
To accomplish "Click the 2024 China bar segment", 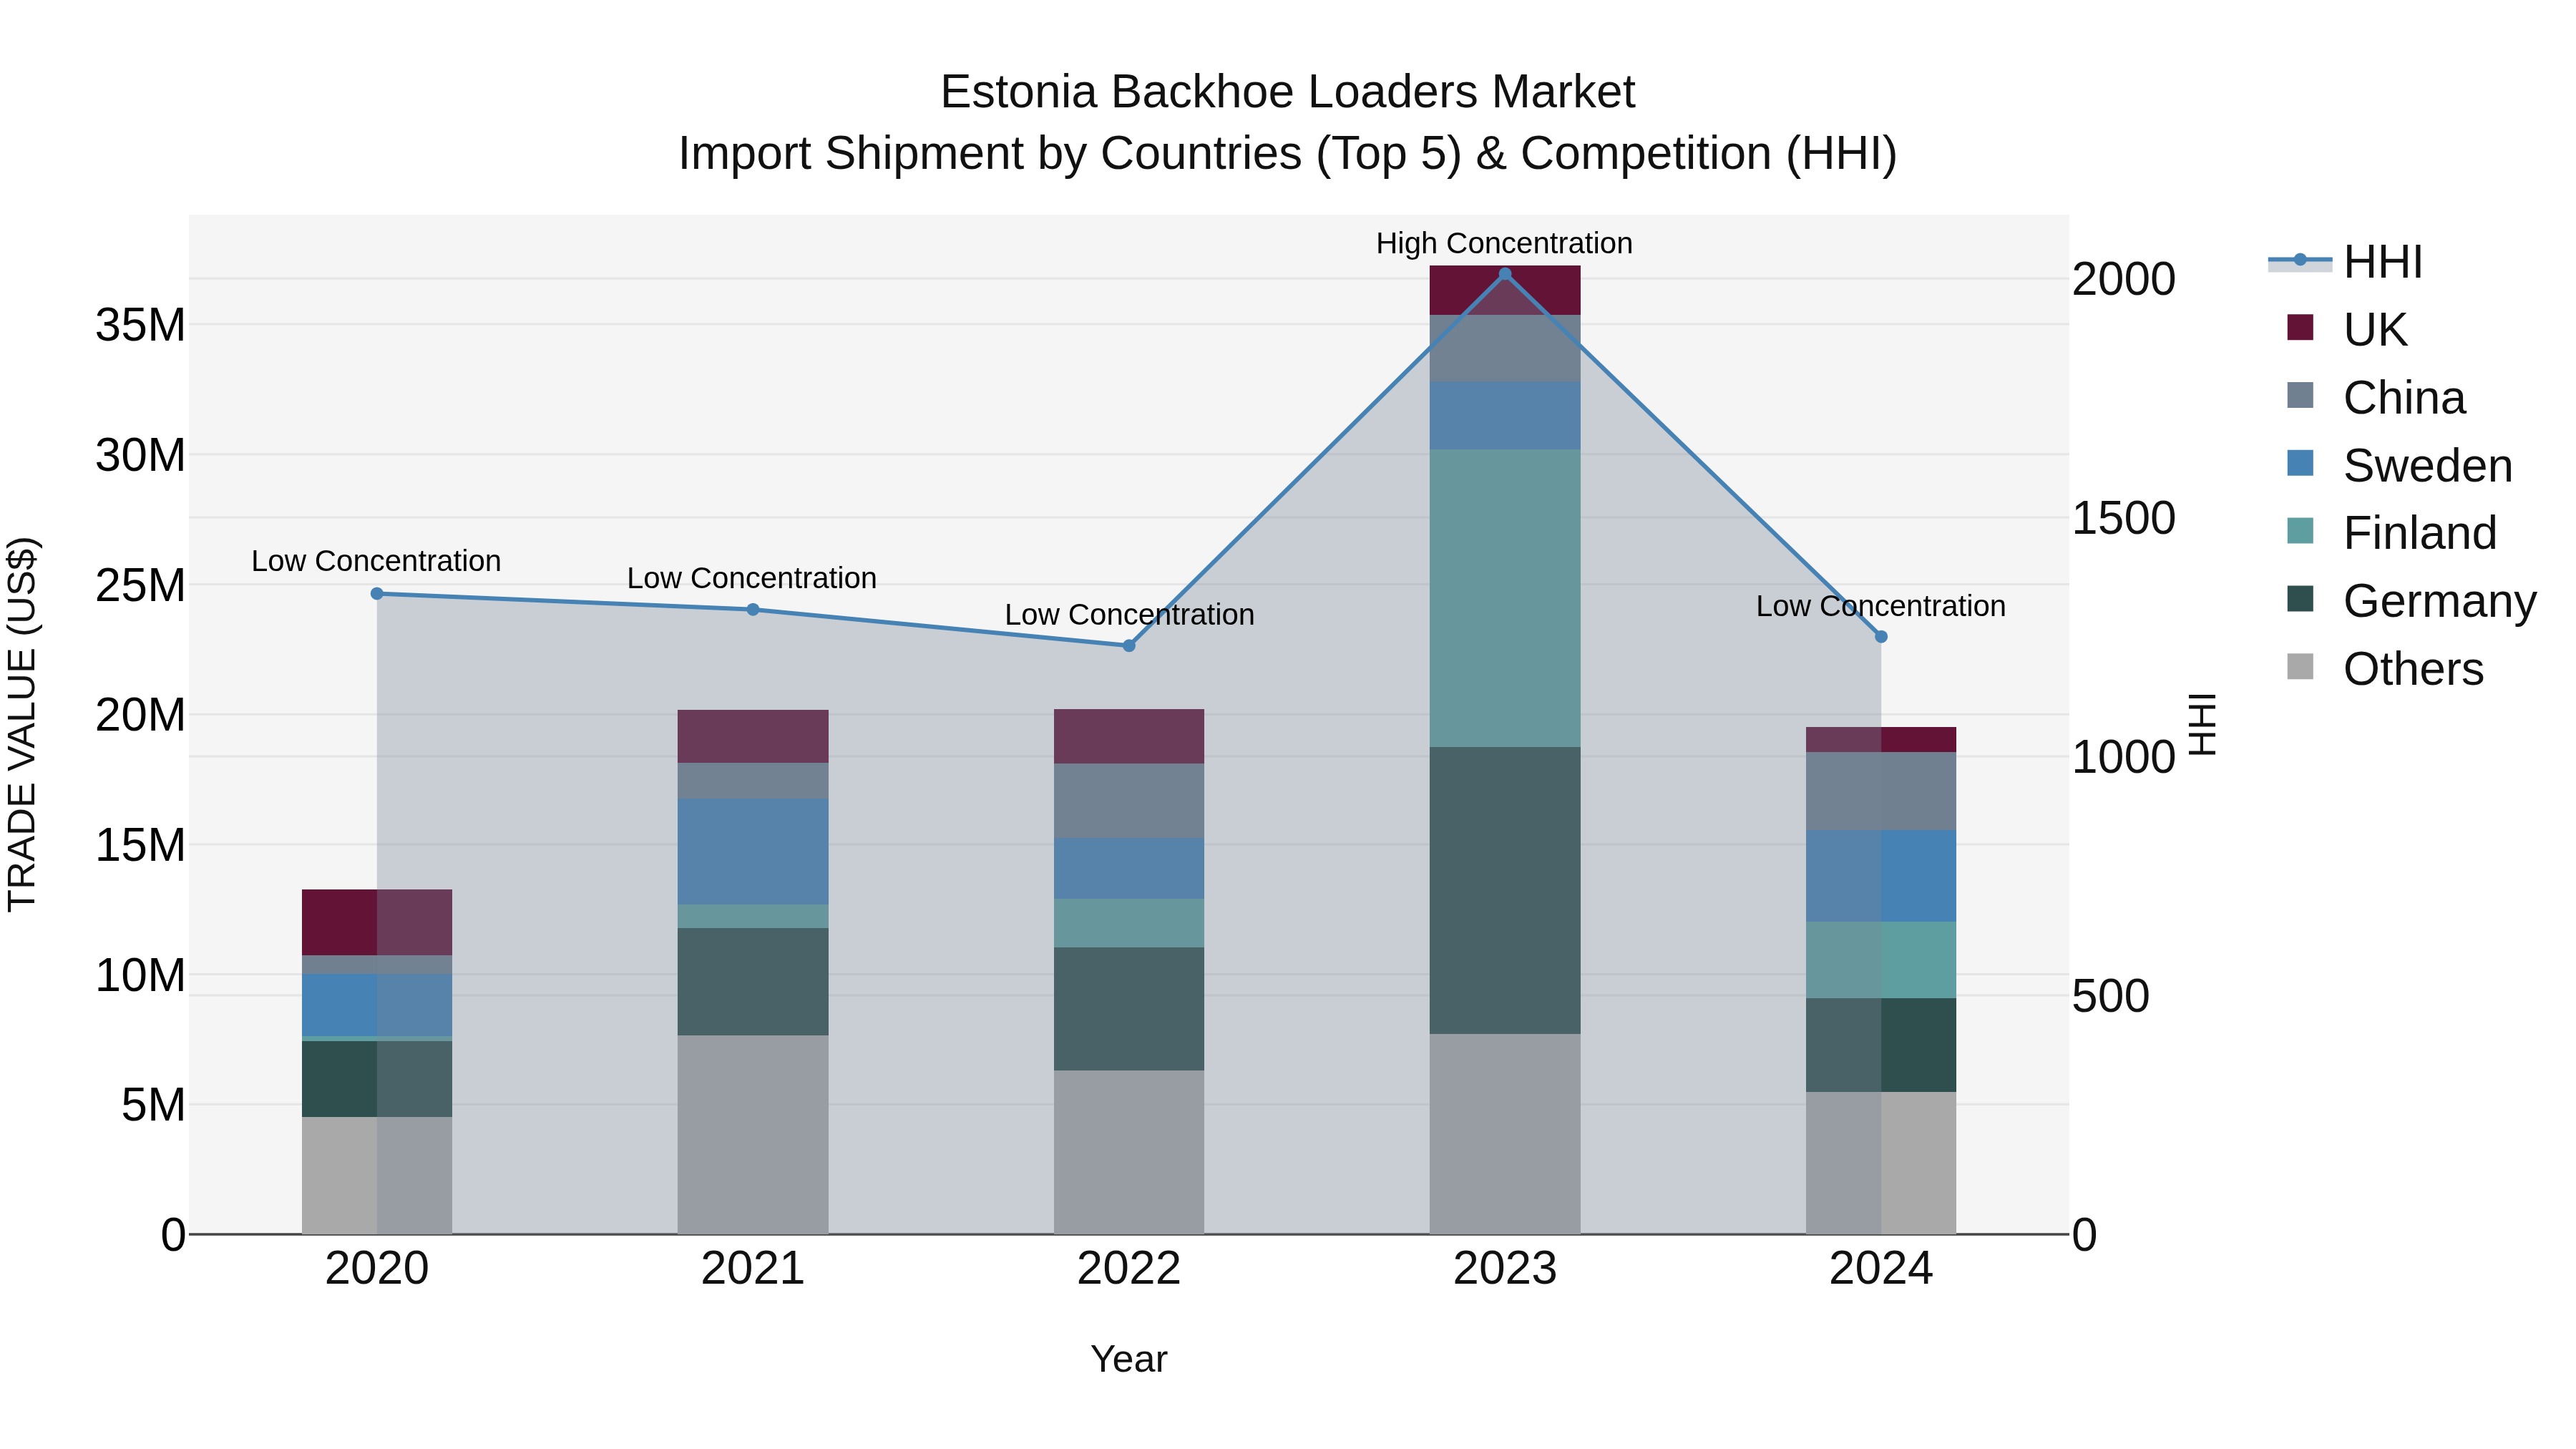I will click(1881, 791).
